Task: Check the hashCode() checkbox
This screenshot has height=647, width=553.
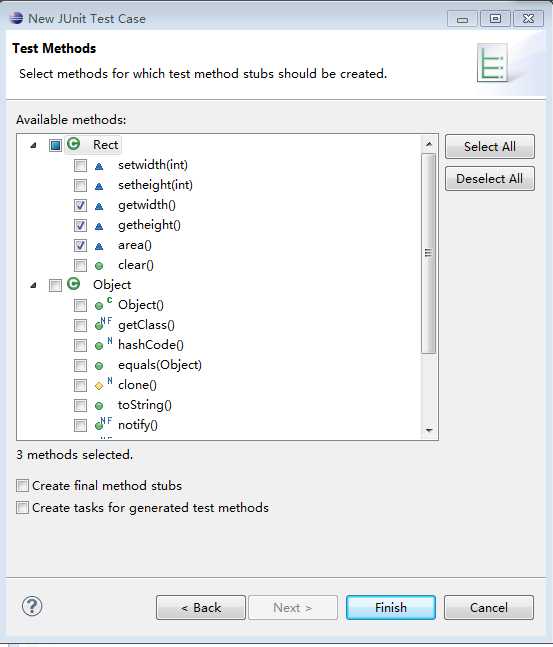Action: [x=80, y=345]
